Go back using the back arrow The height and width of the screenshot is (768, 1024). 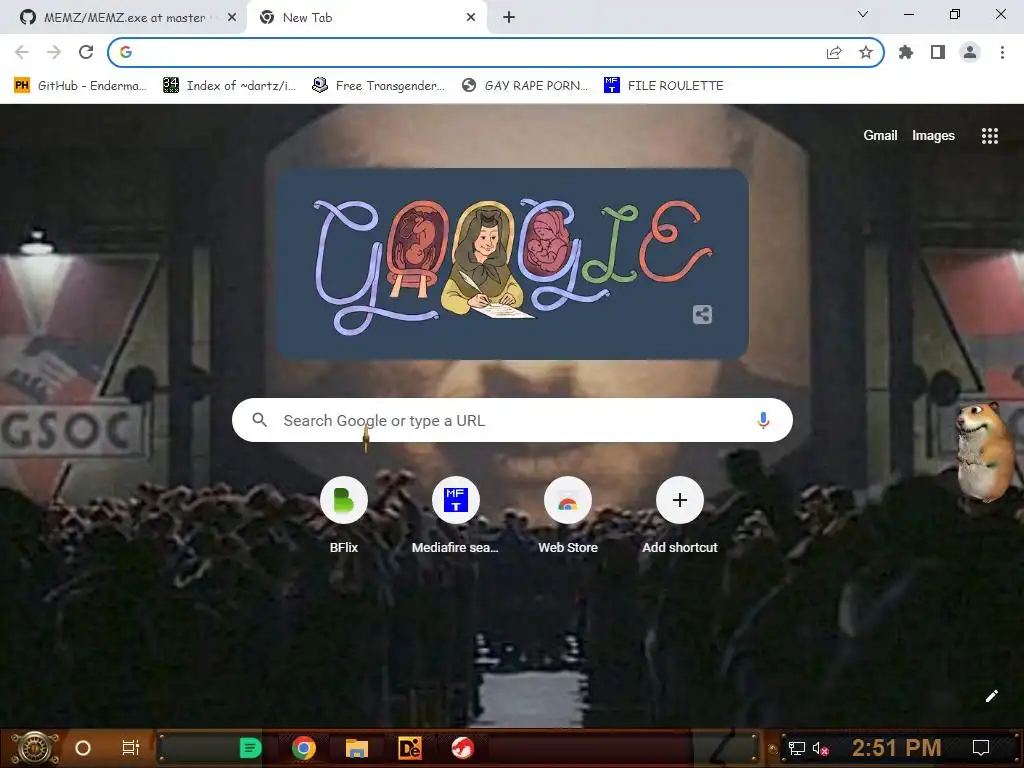pos(22,52)
